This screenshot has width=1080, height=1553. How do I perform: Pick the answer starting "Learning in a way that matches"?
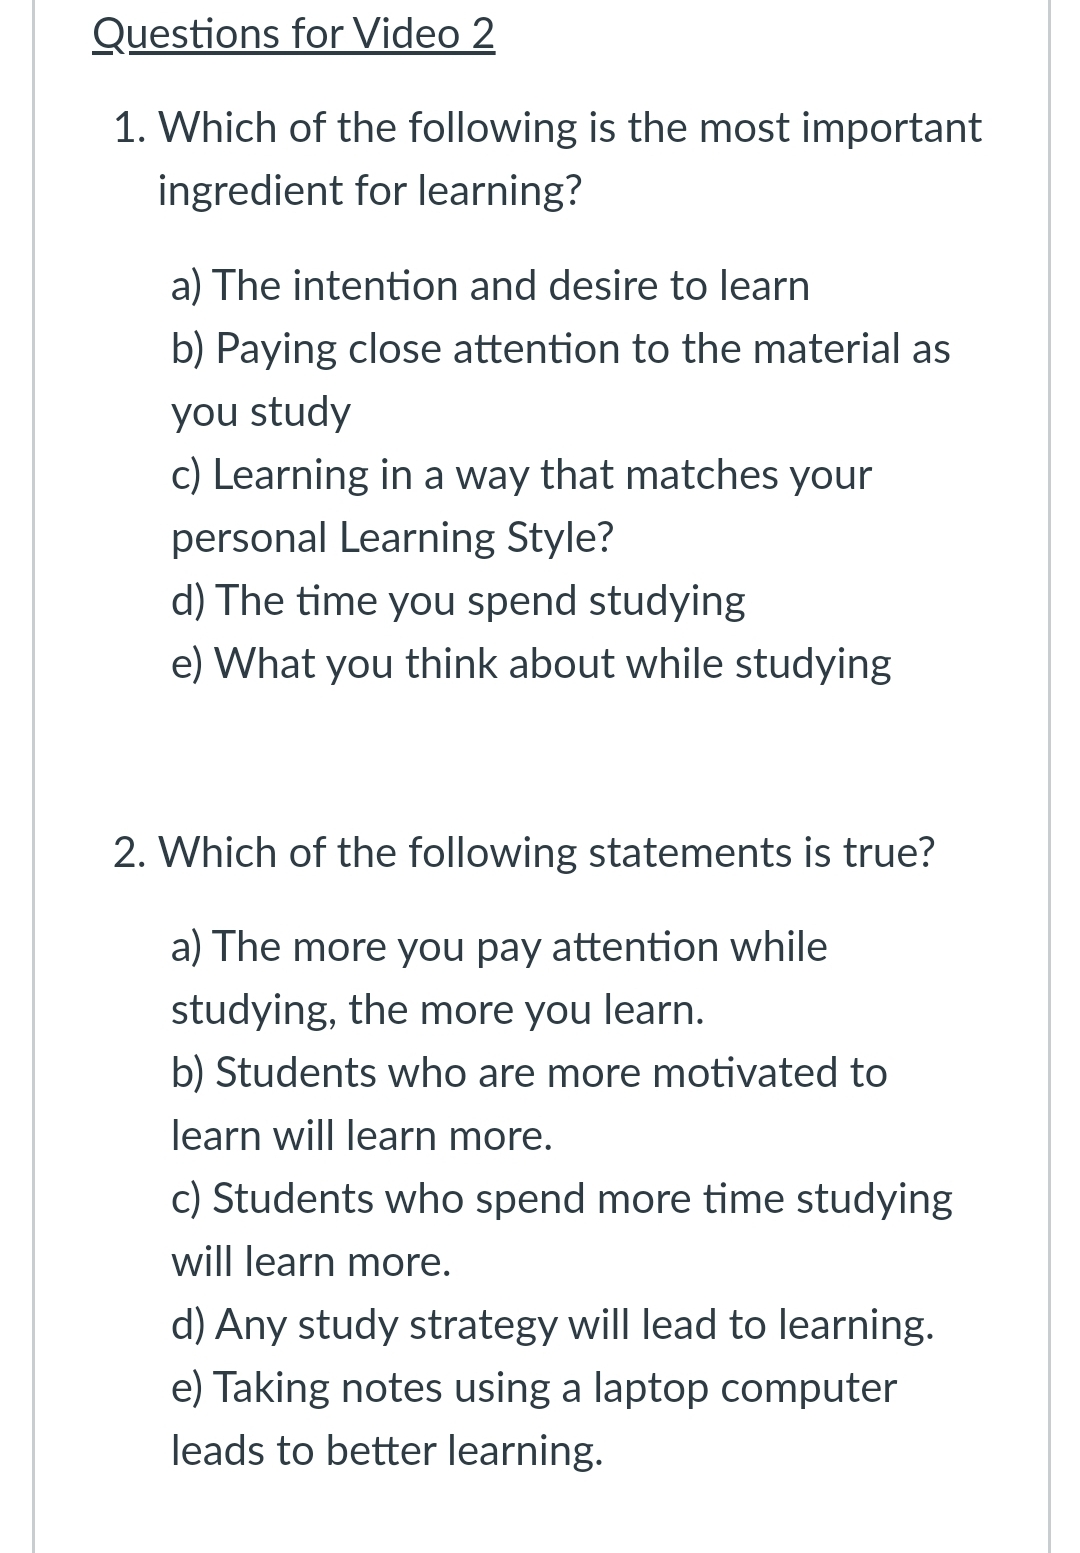point(521,475)
